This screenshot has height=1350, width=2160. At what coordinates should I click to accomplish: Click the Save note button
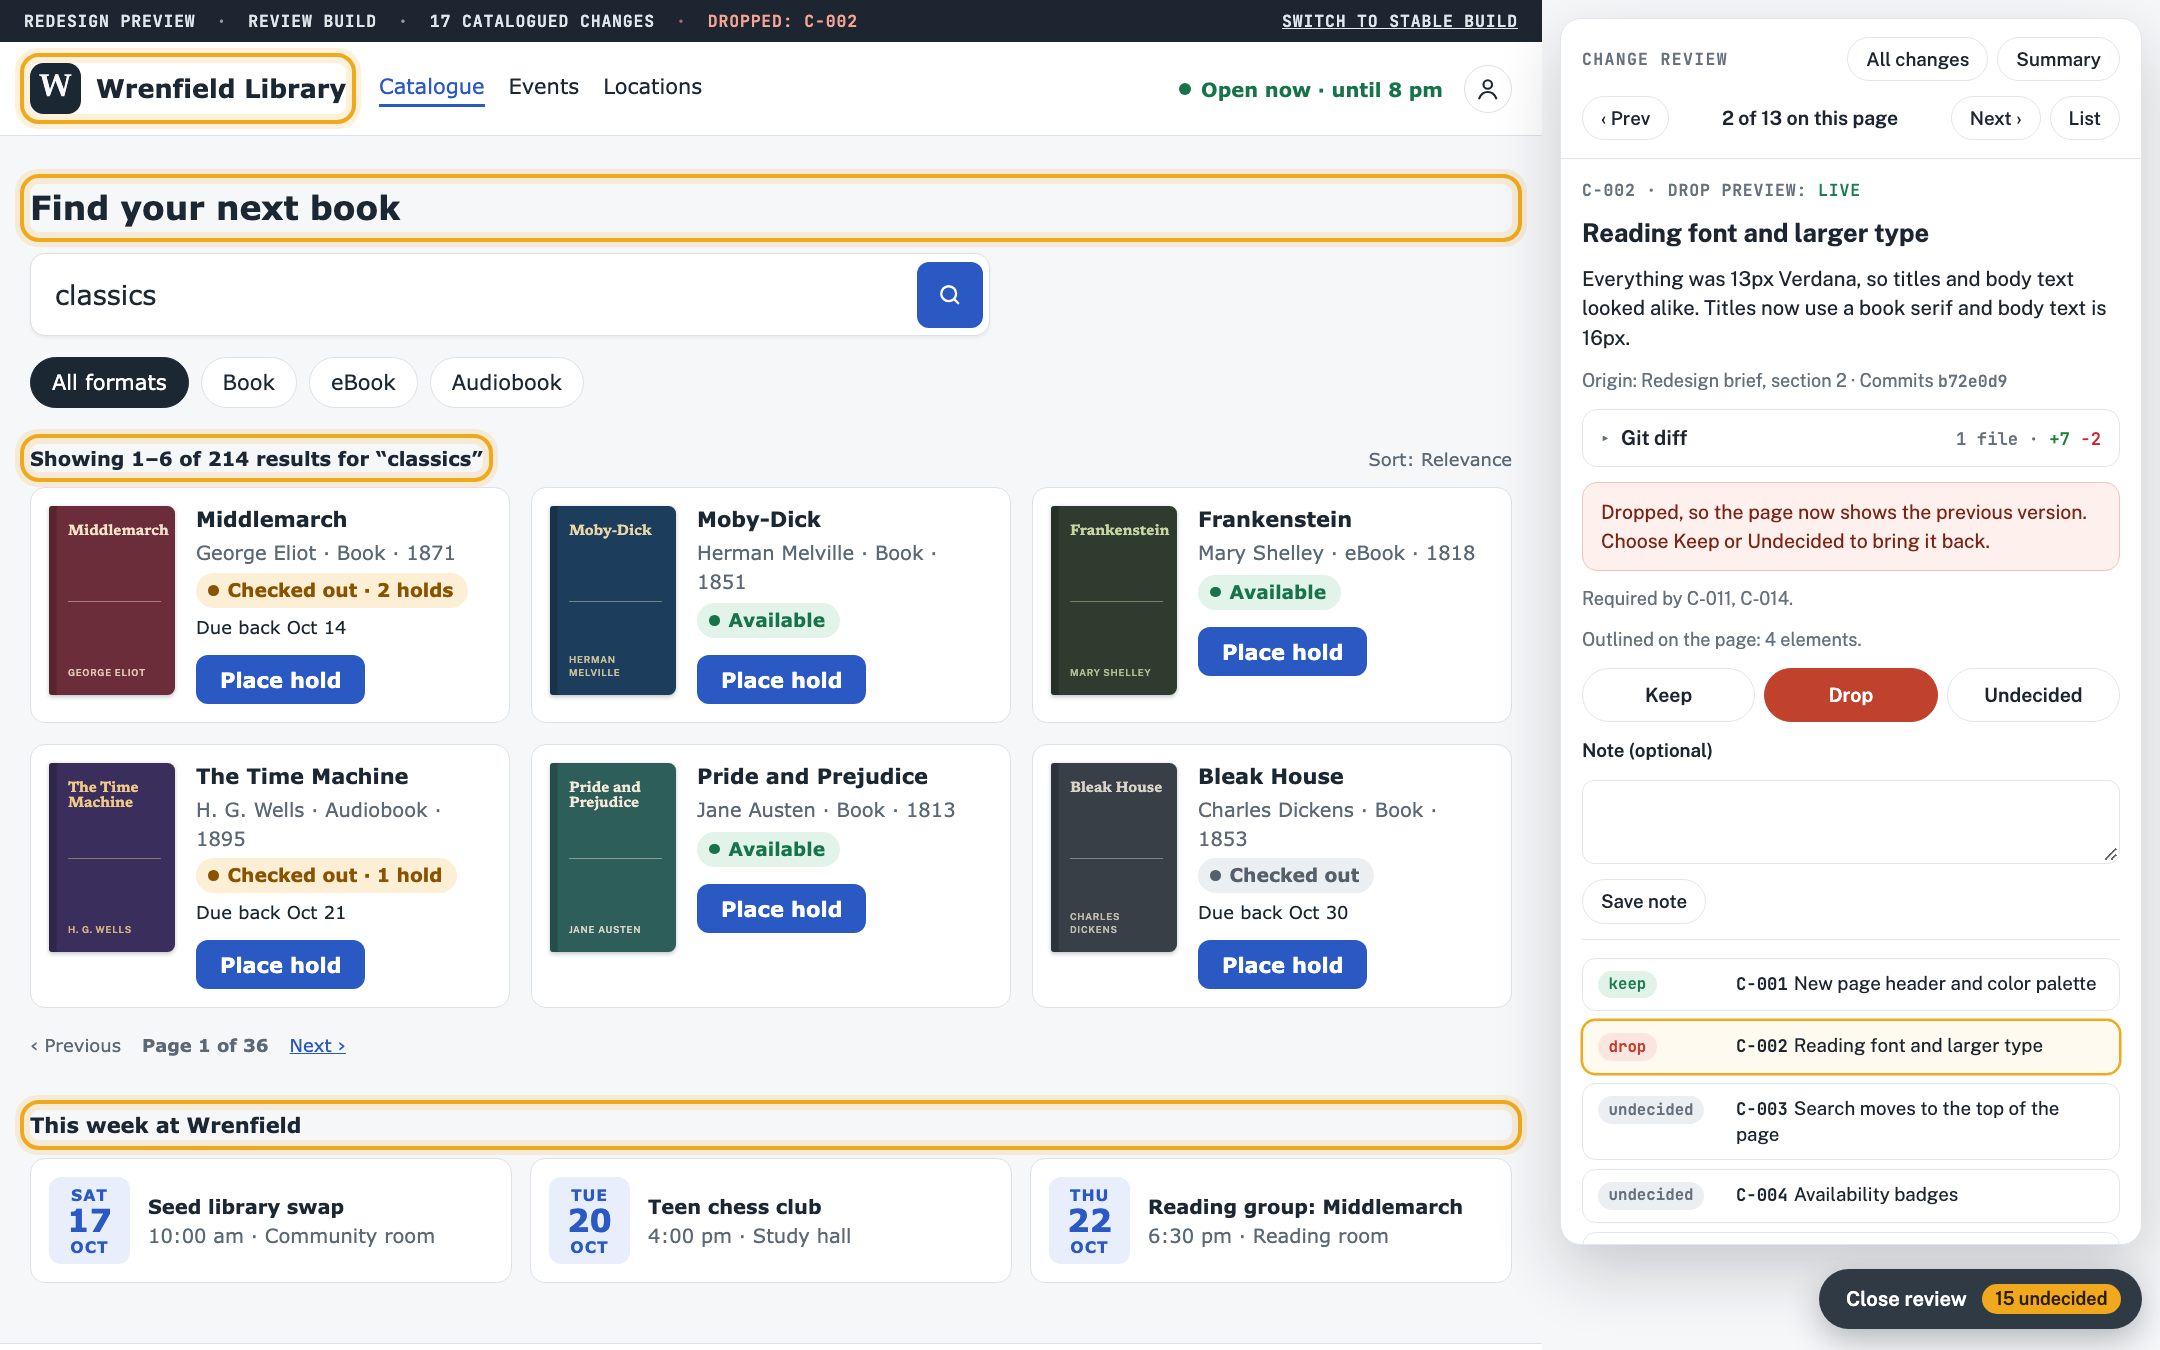click(x=1643, y=901)
